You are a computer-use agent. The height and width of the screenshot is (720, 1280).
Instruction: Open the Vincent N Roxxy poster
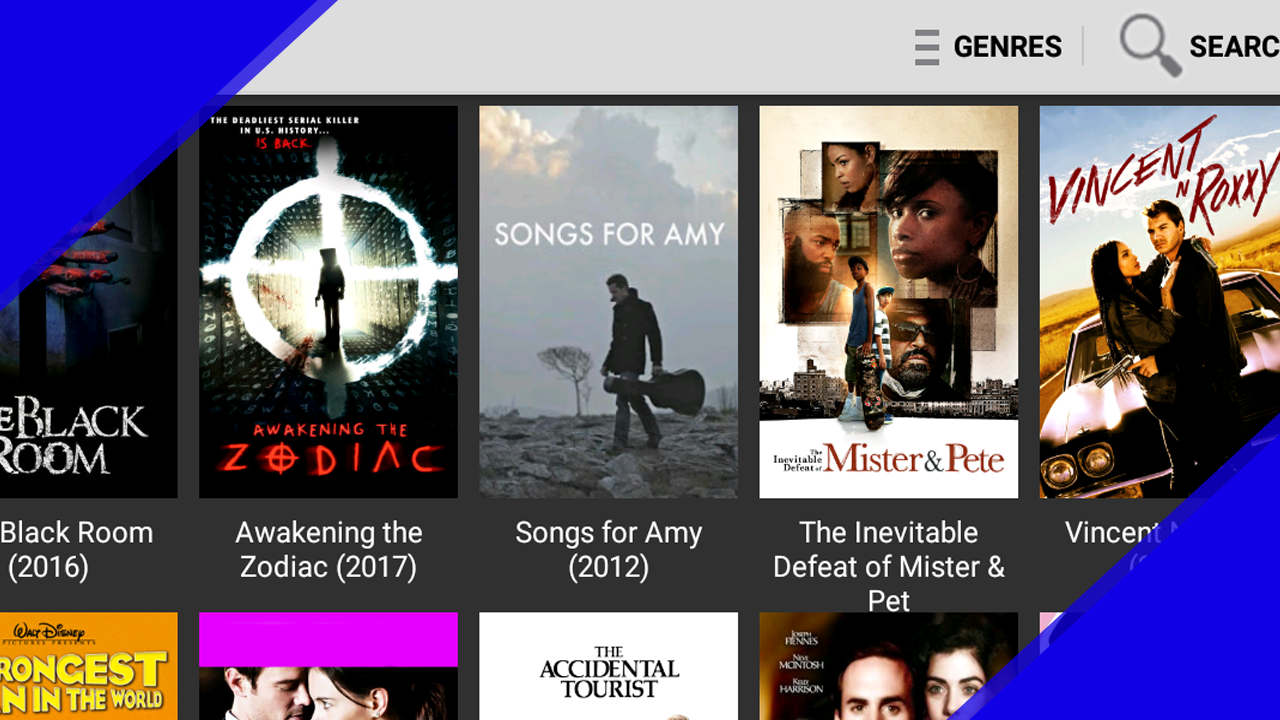[1160, 302]
